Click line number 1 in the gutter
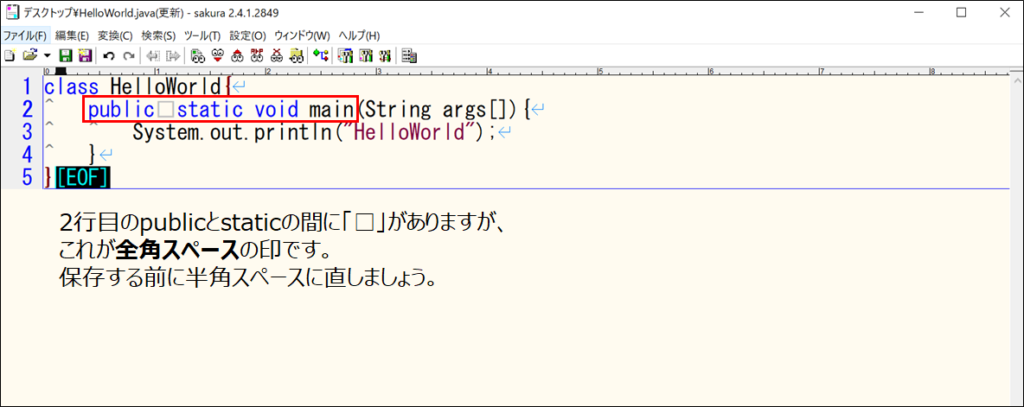 [x=26, y=86]
